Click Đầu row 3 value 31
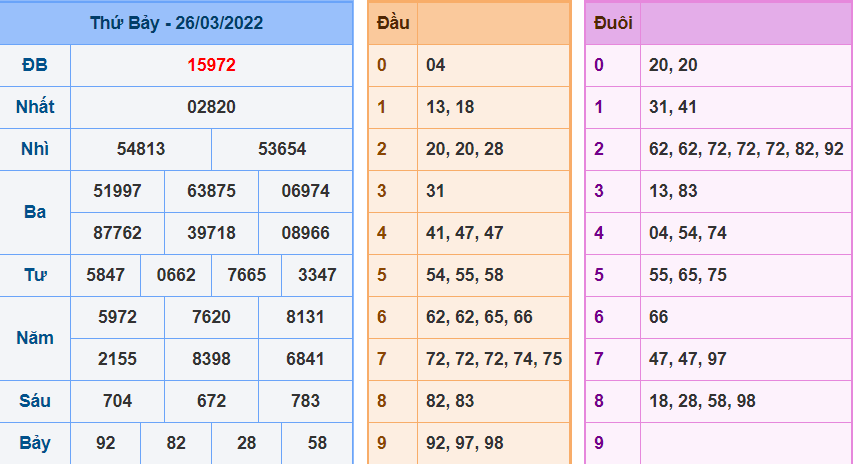This screenshot has height=464, width=855. coord(435,191)
